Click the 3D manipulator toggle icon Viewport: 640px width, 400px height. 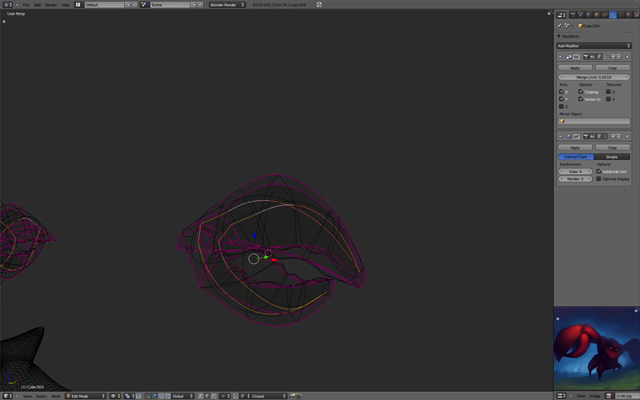point(146,395)
